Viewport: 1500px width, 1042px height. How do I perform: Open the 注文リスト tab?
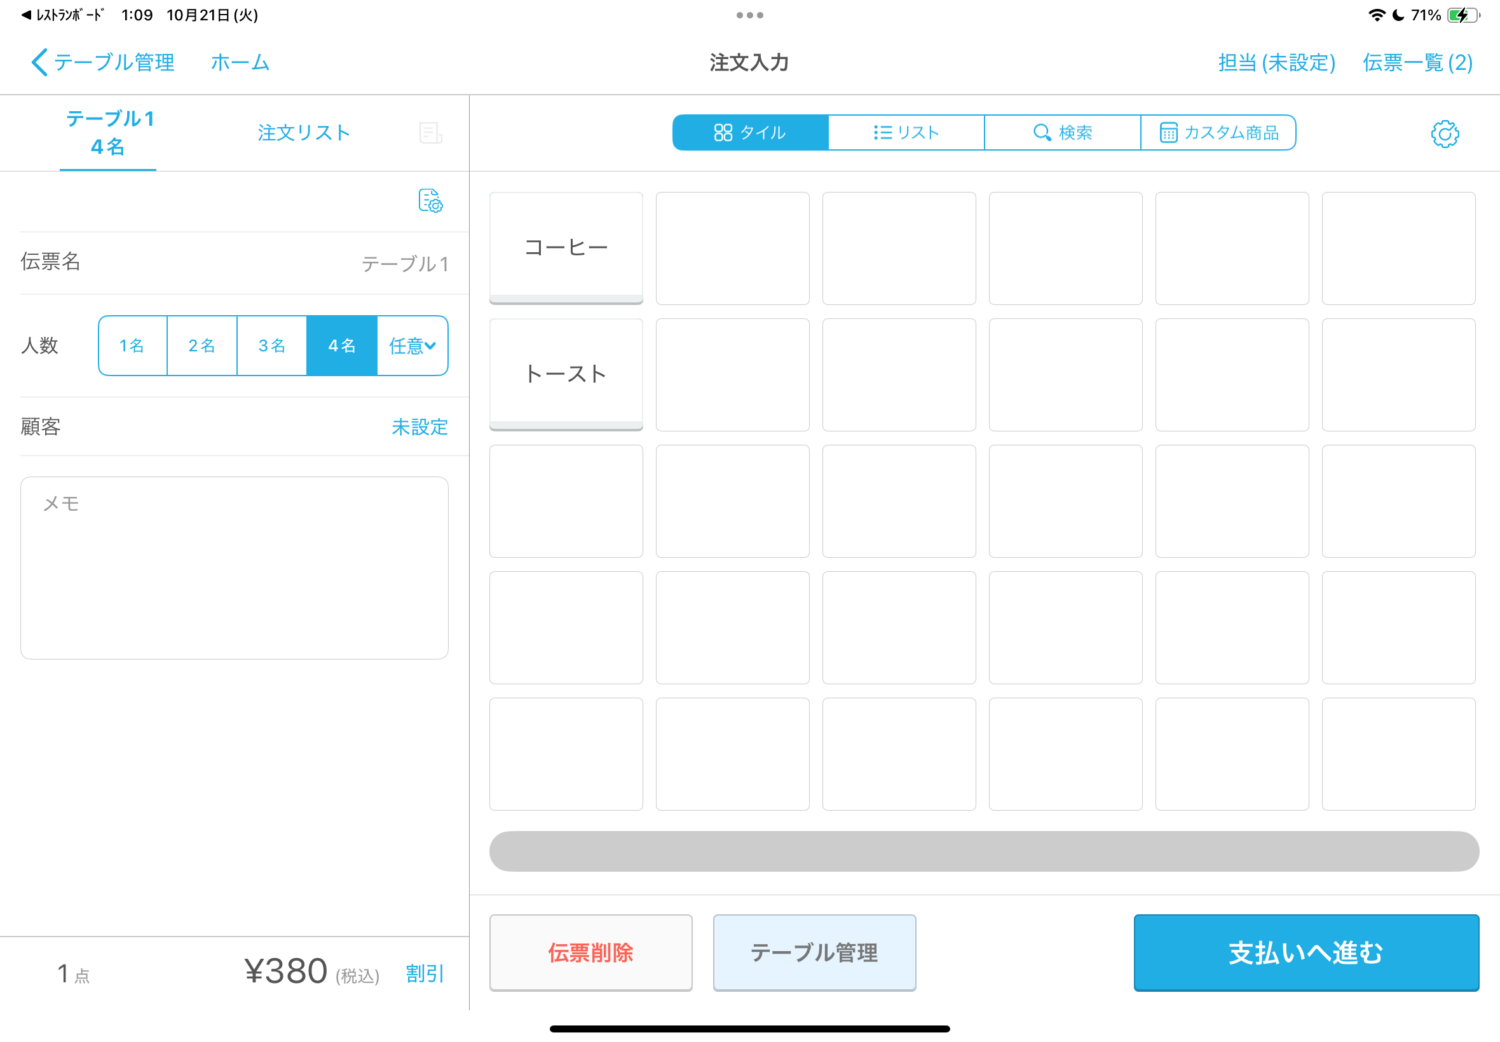pyautogui.click(x=304, y=133)
